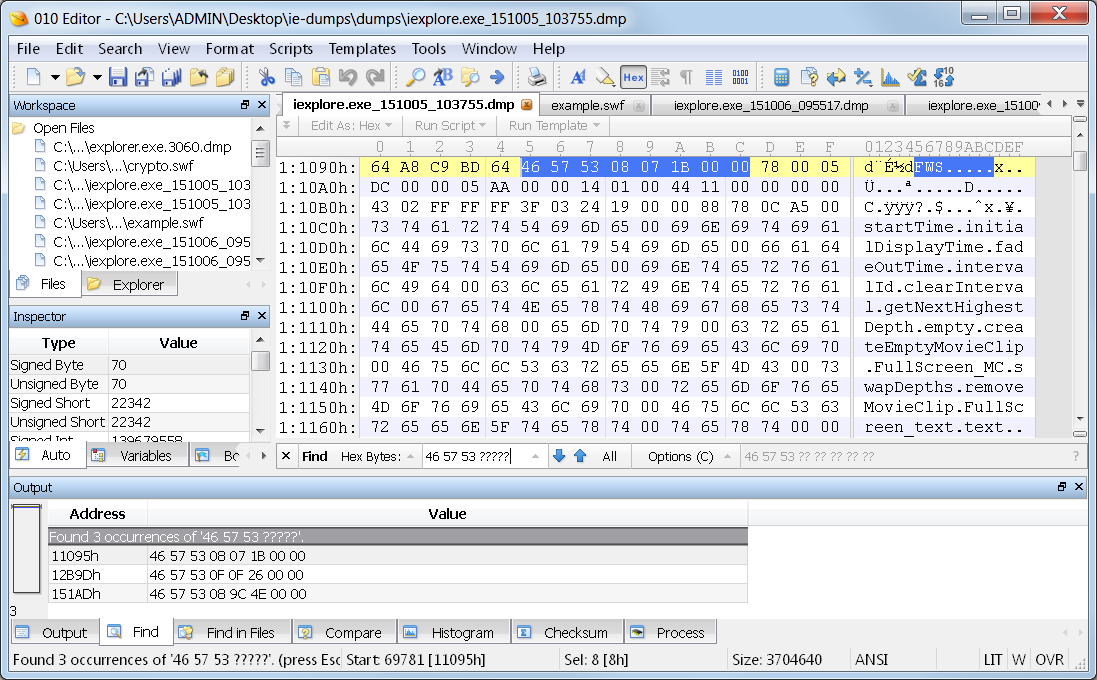Viewport: 1097px width, 680px height.
Task: Open the Calculator tool icon
Action: tap(781, 77)
